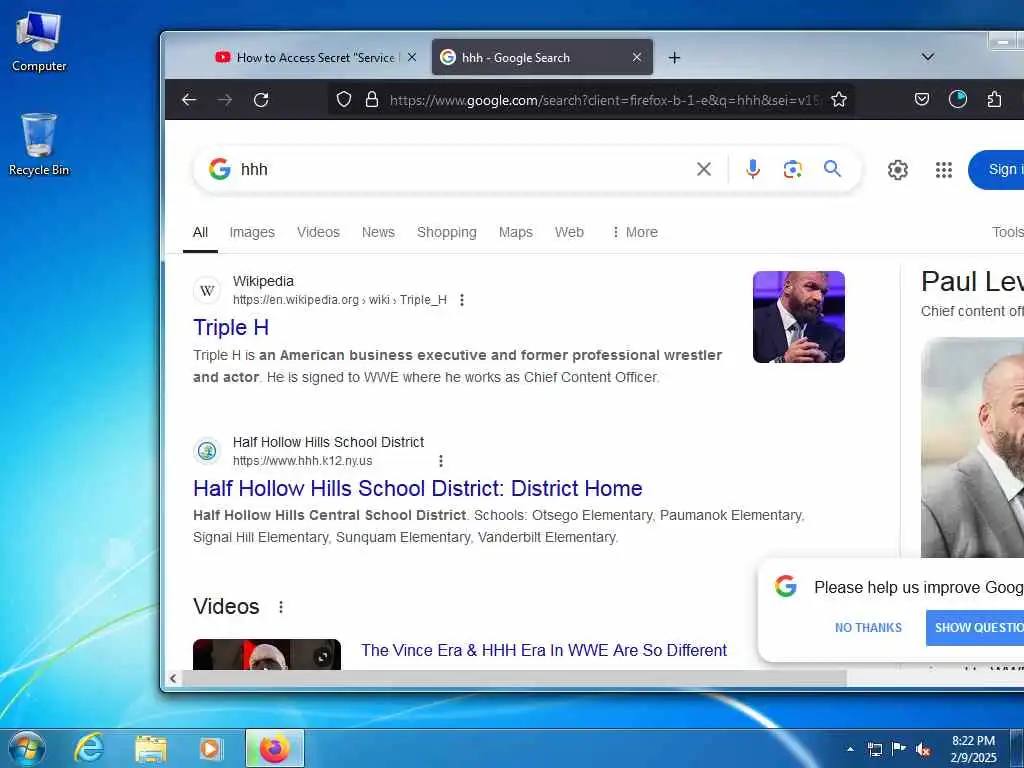
Task: Click the horizontal scrollbar left arrow
Action: click(173, 679)
